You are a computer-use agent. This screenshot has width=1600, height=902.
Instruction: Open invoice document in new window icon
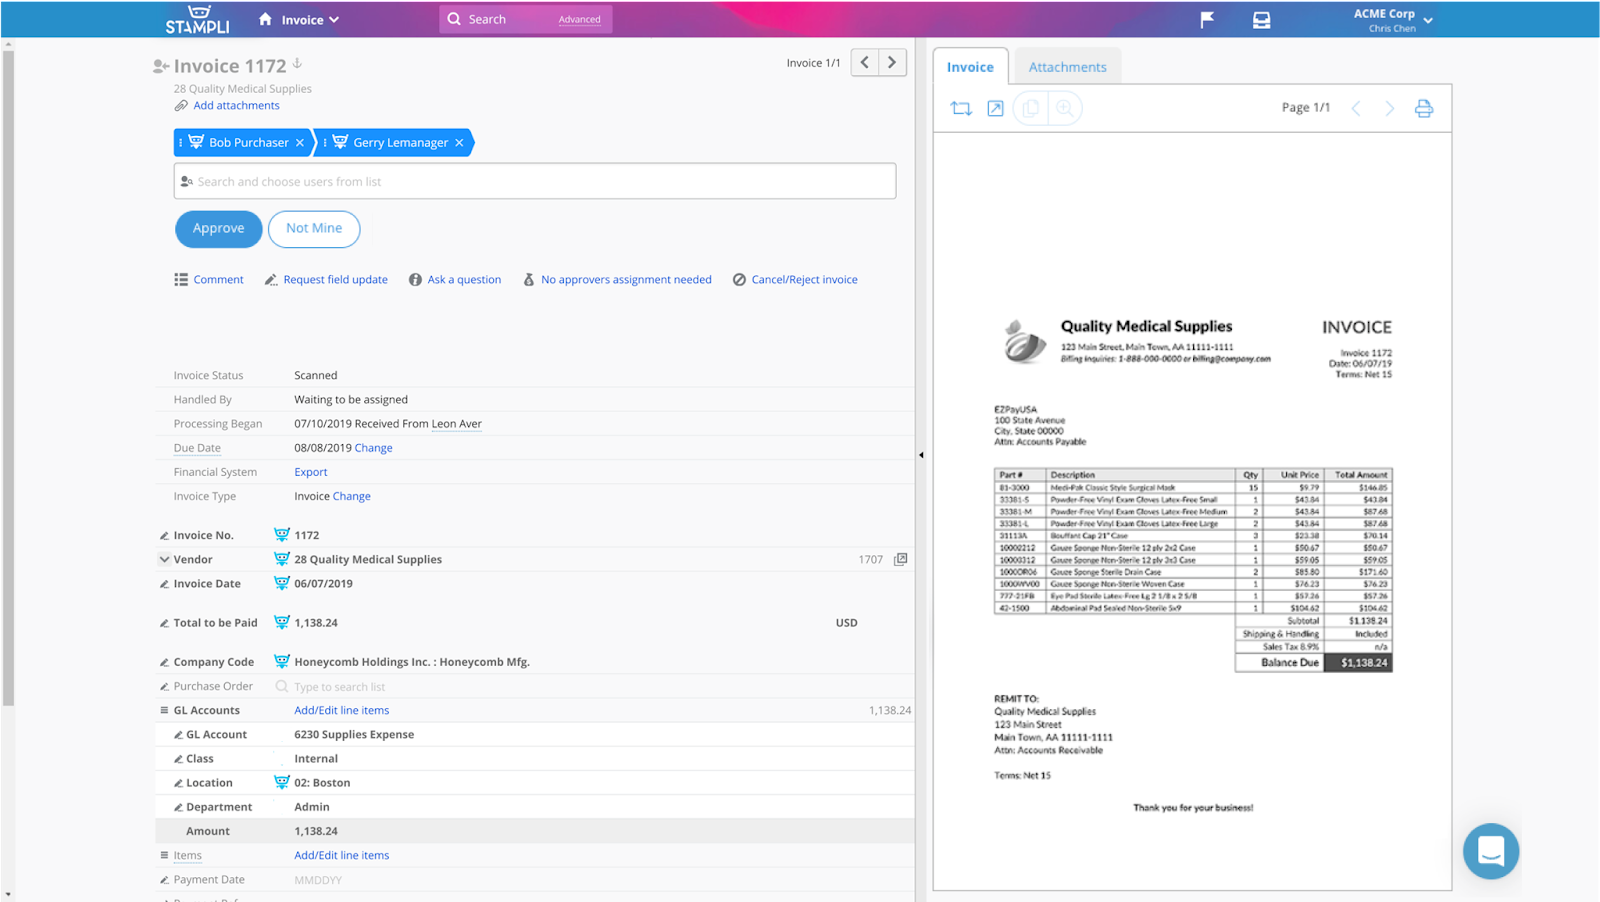point(995,108)
